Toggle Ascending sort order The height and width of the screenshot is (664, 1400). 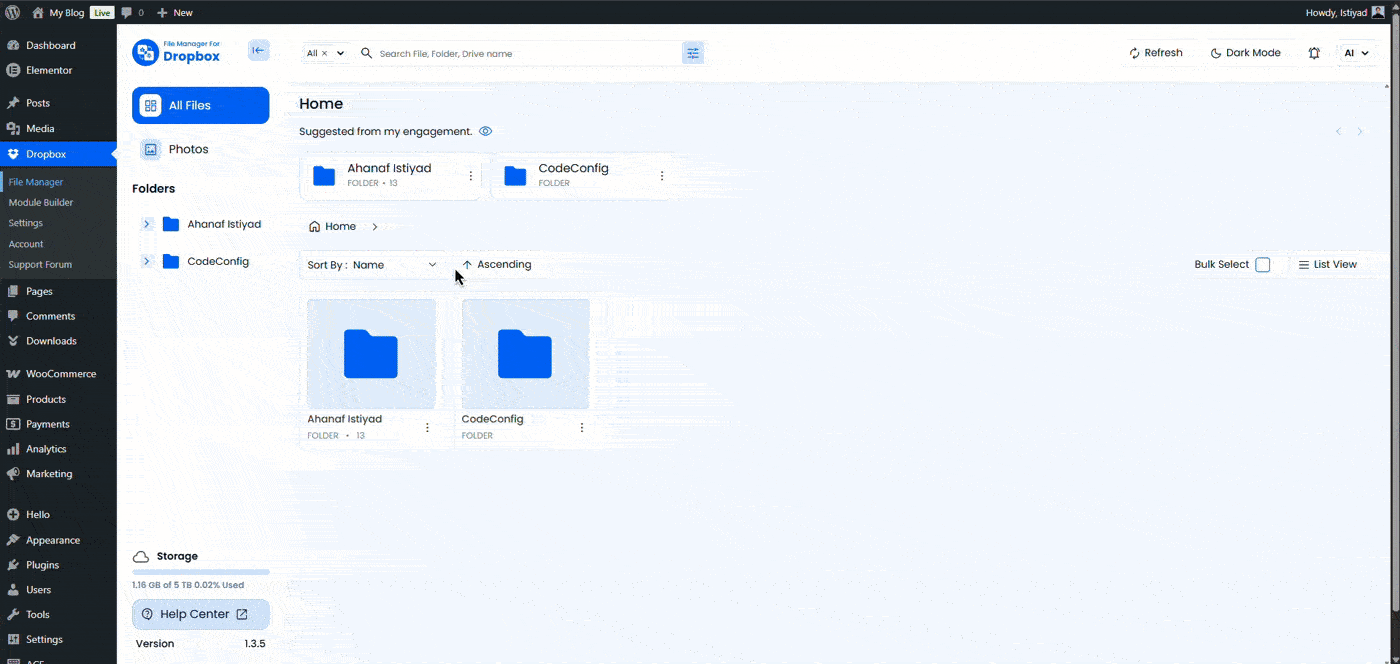pyautogui.click(x=497, y=264)
